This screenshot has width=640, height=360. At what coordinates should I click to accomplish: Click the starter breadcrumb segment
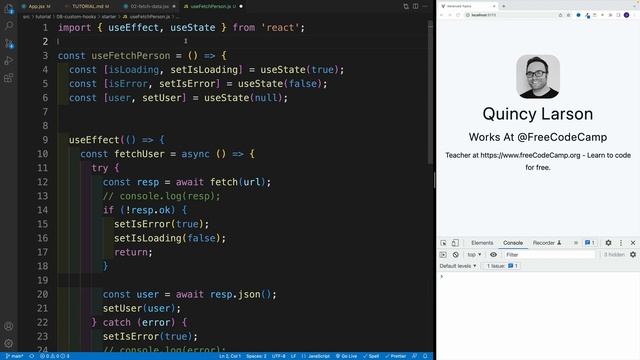click(x=109, y=17)
